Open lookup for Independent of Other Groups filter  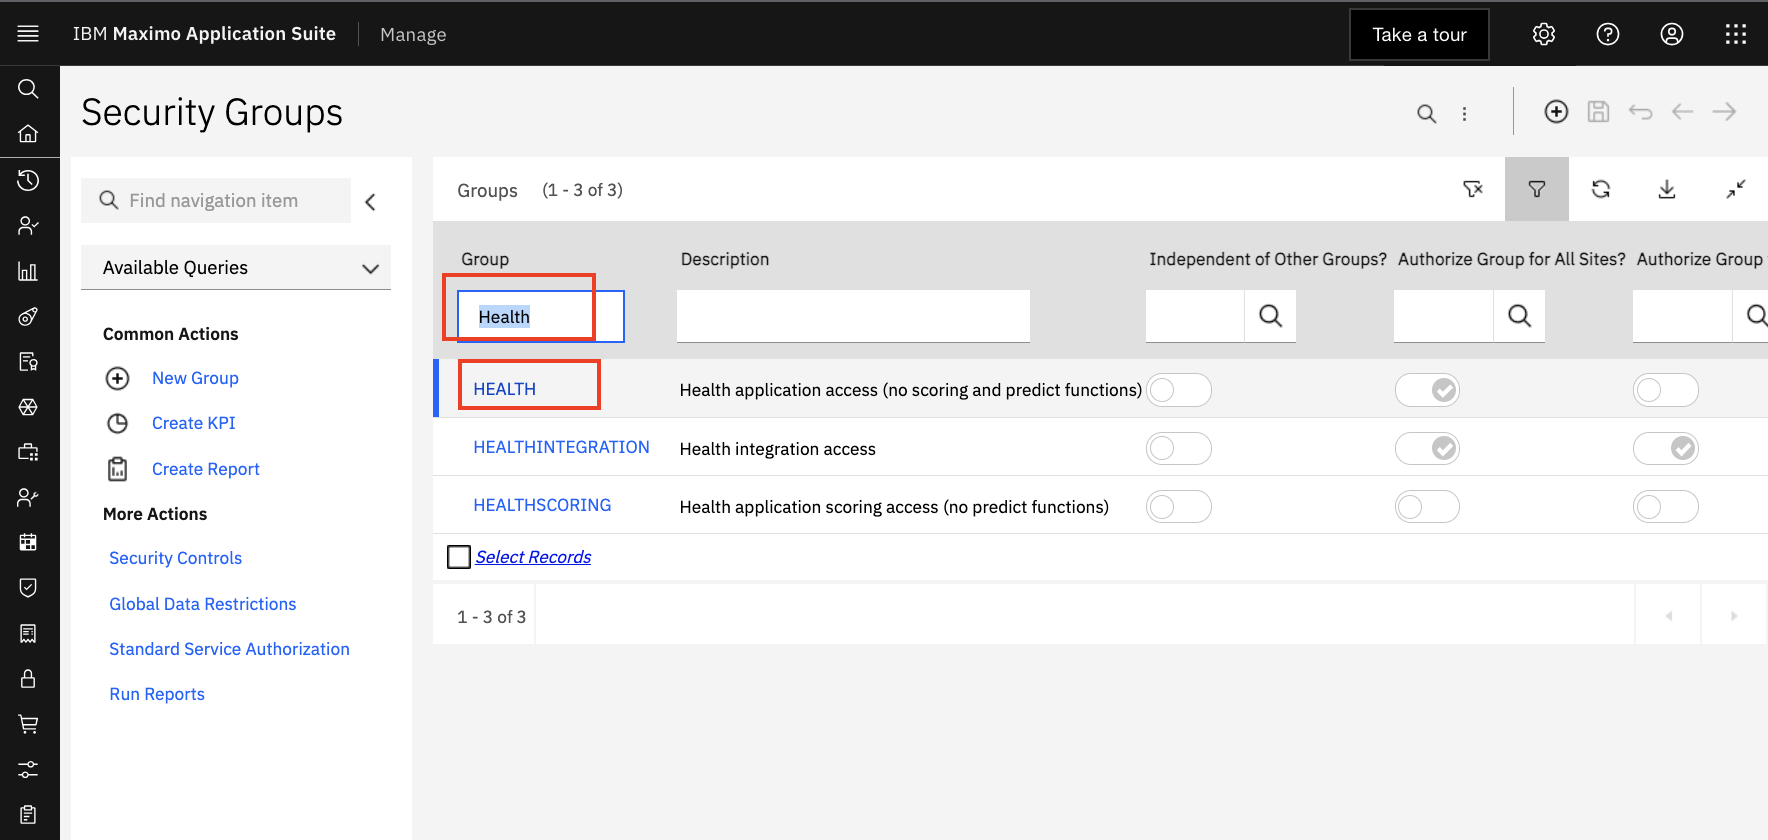(x=1270, y=316)
